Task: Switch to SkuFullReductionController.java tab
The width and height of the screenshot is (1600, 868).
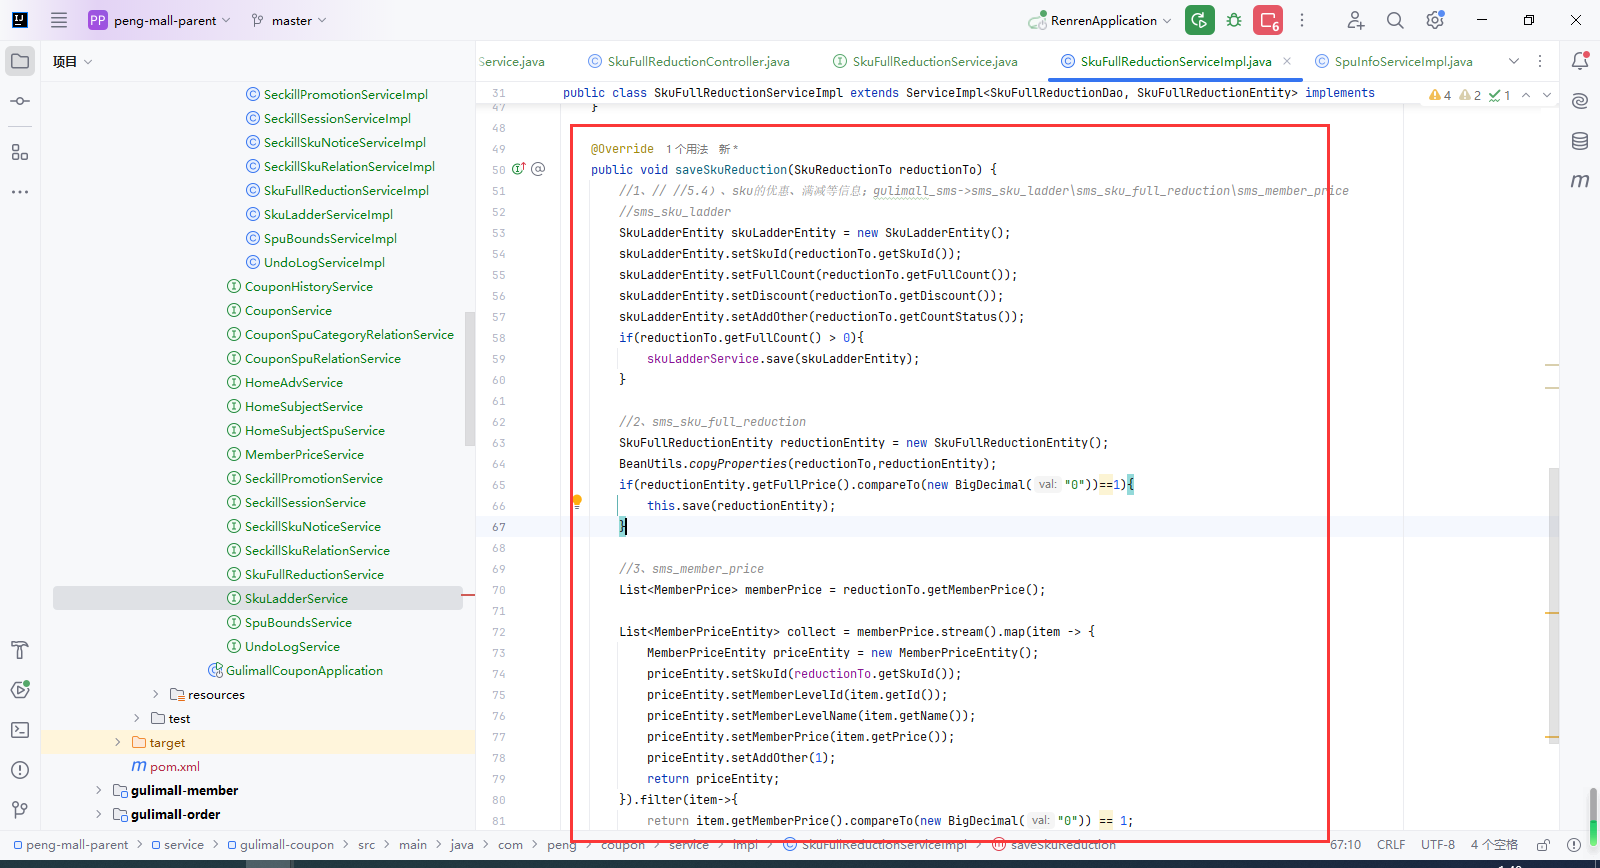Action: (x=689, y=61)
